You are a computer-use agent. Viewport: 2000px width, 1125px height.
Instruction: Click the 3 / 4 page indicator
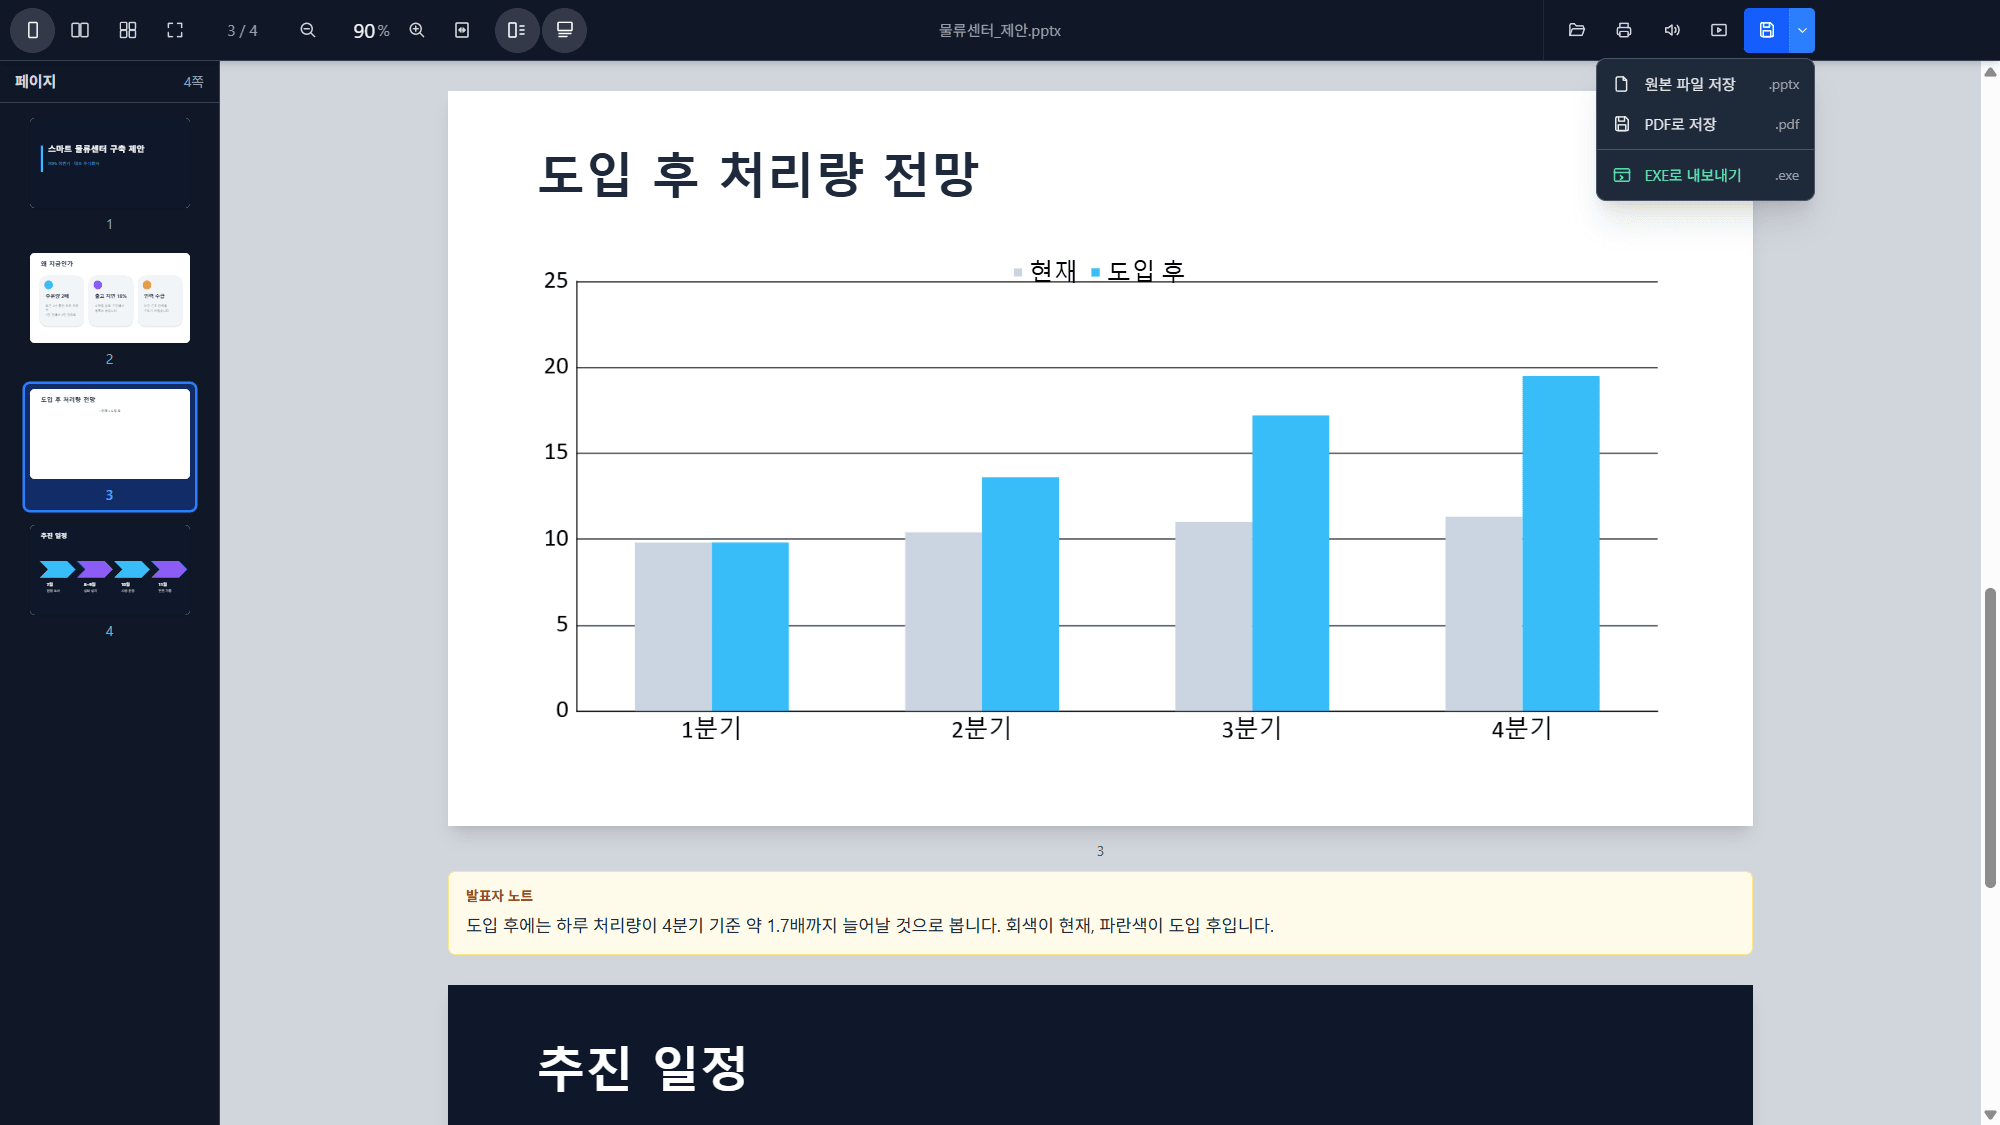tap(242, 31)
